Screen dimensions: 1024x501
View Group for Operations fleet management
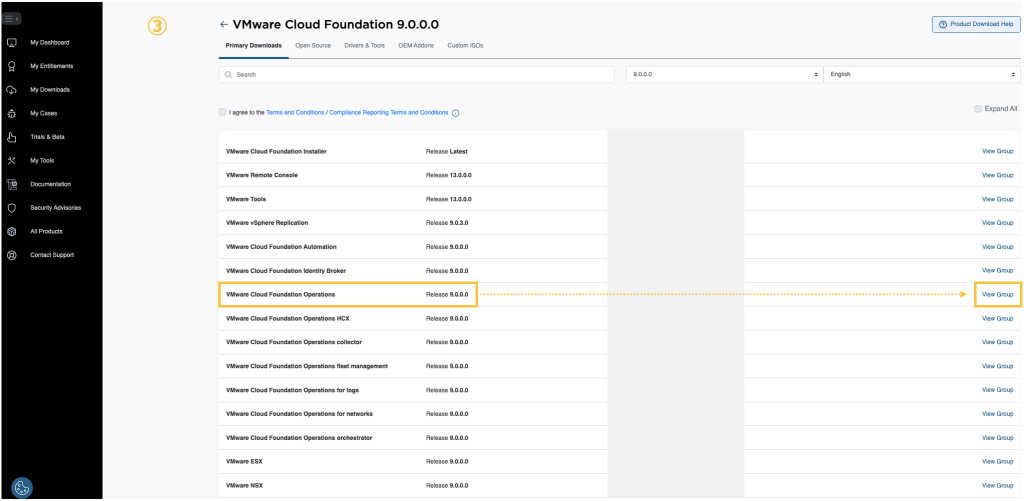pyautogui.click(x=997, y=366)
